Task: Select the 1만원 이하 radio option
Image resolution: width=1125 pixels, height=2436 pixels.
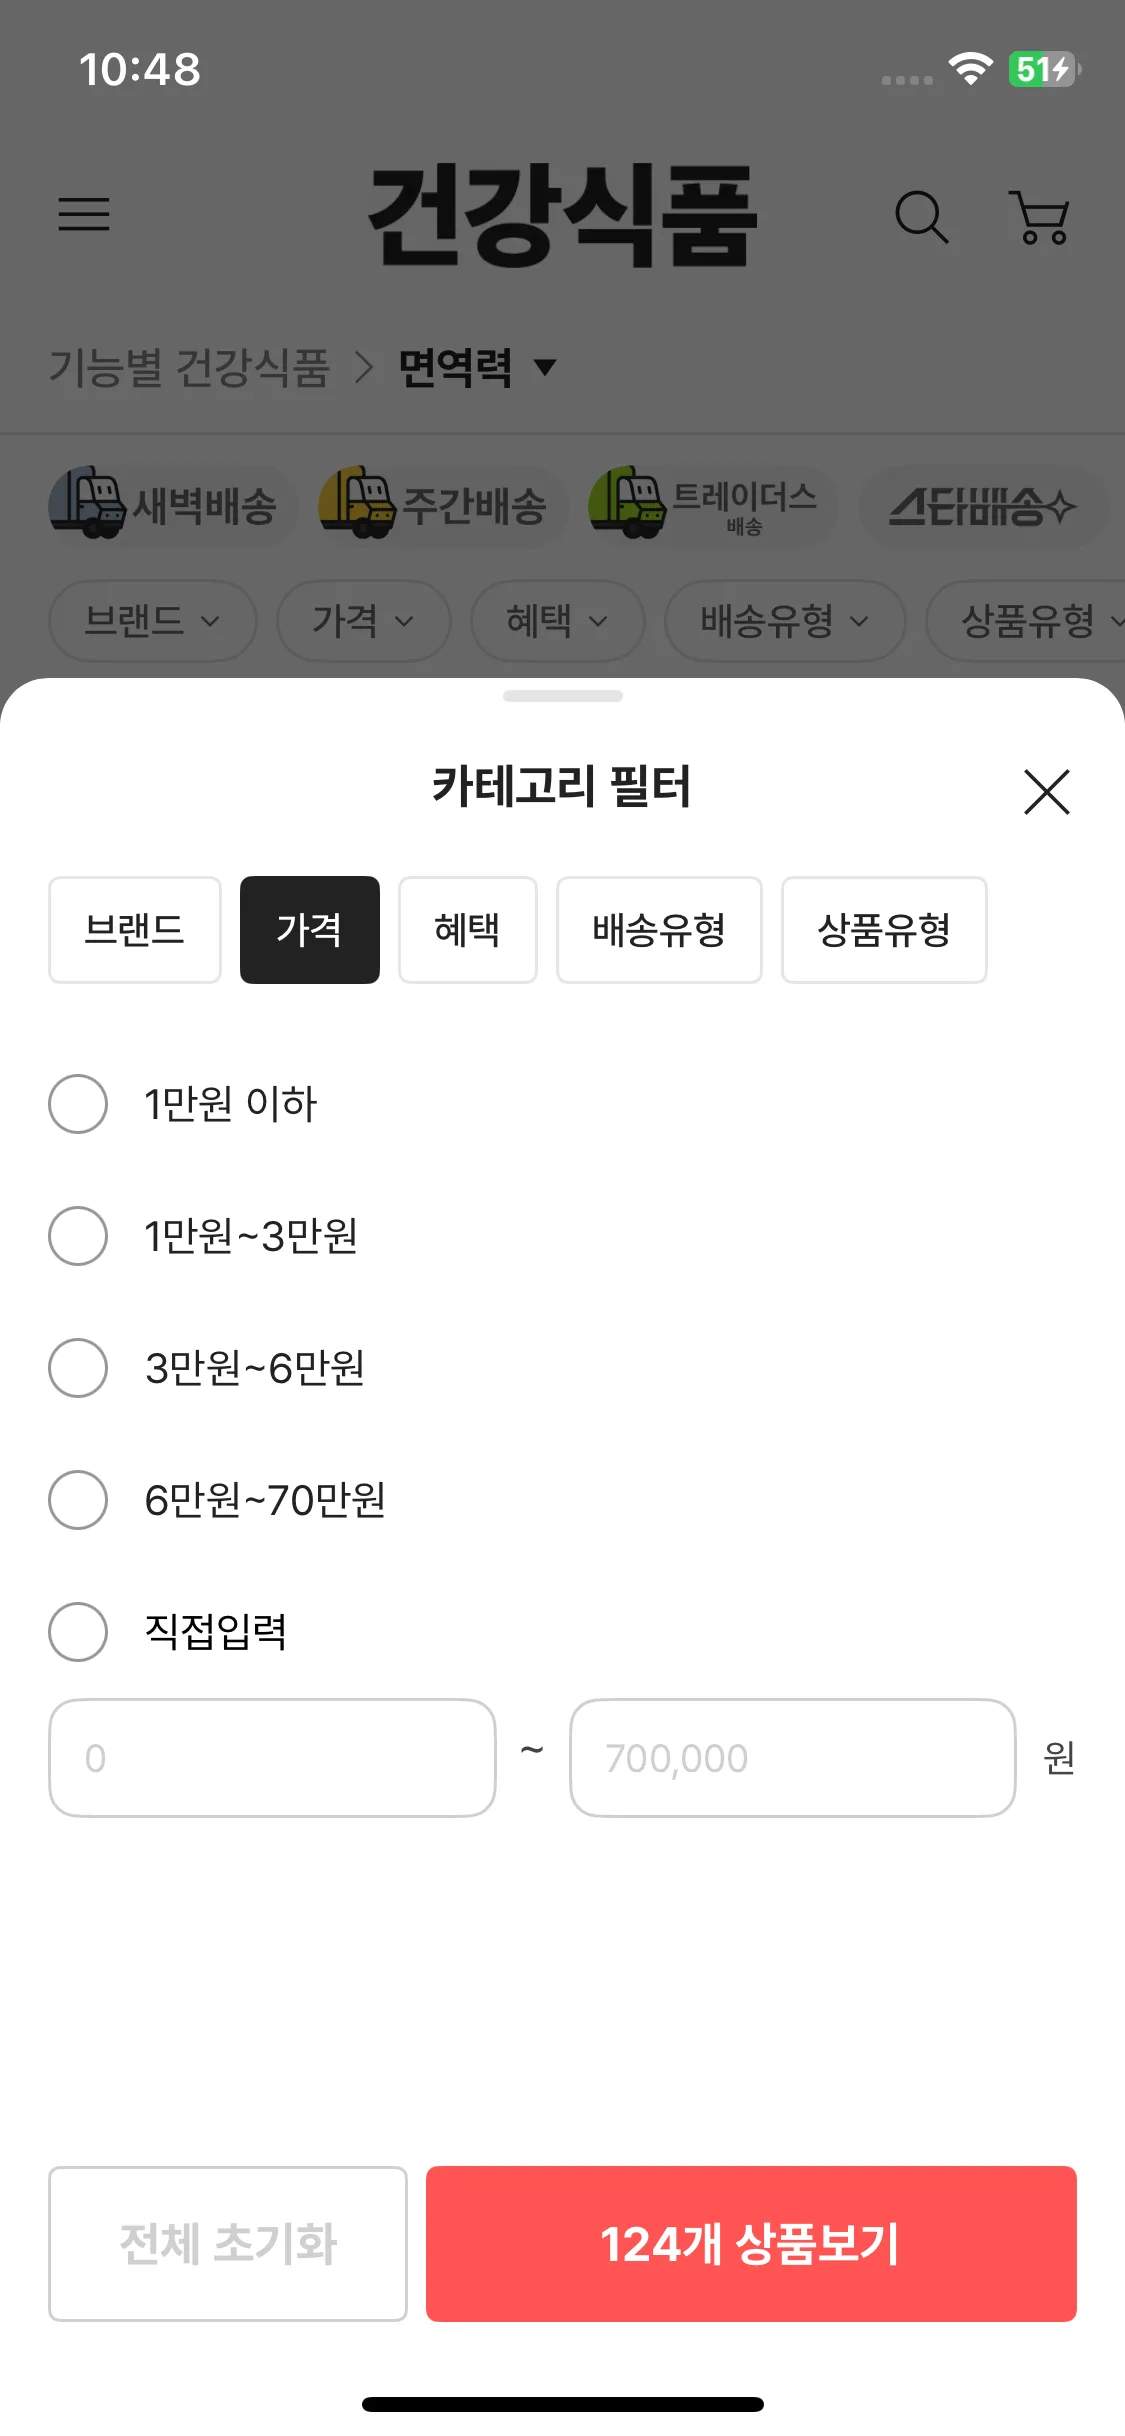Action: pos(78,1104)
